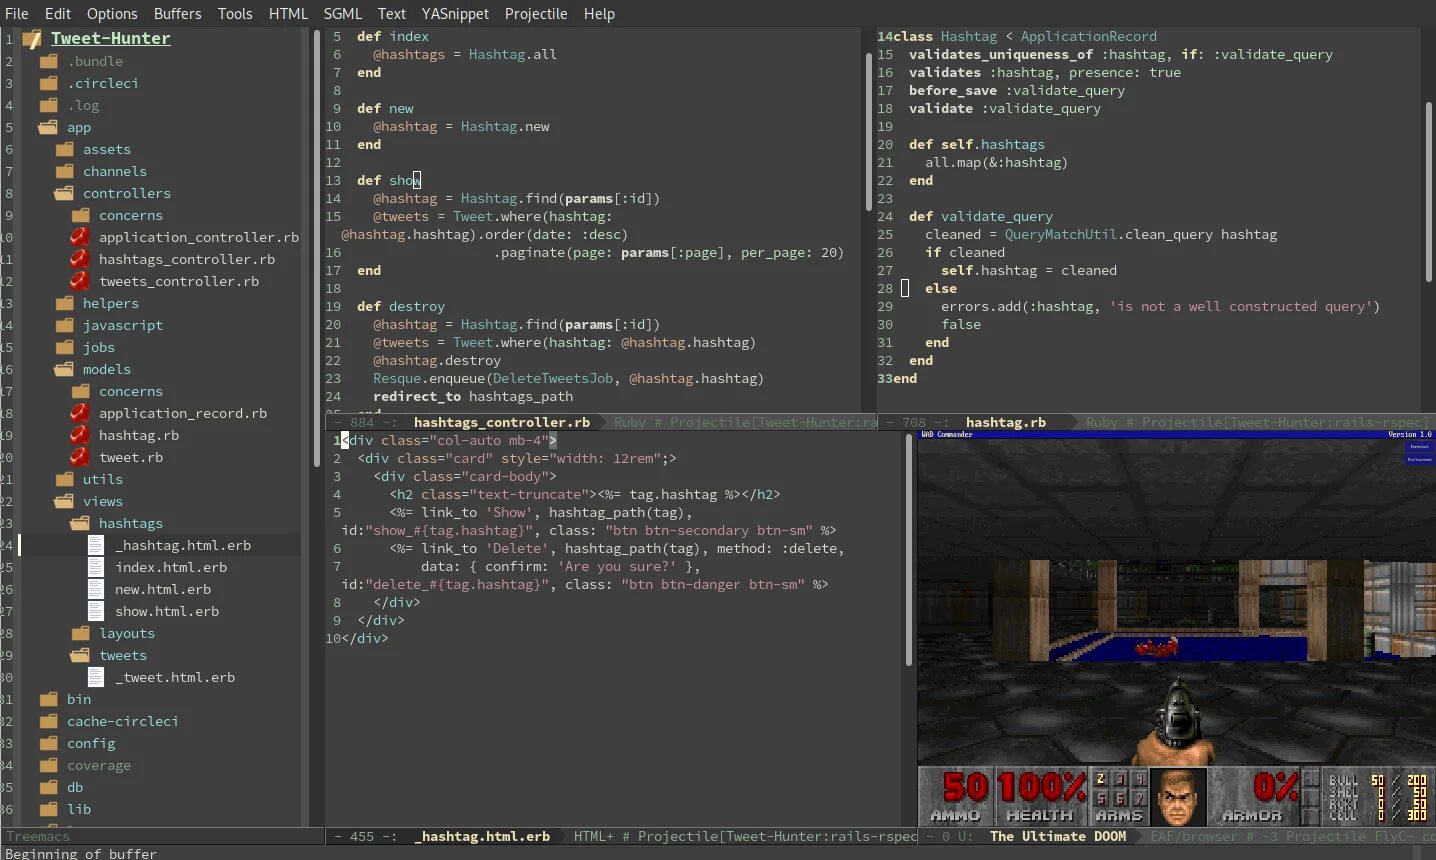Collapse the models folder
The image size is (1436, 860).
click(x=64, y=369)
